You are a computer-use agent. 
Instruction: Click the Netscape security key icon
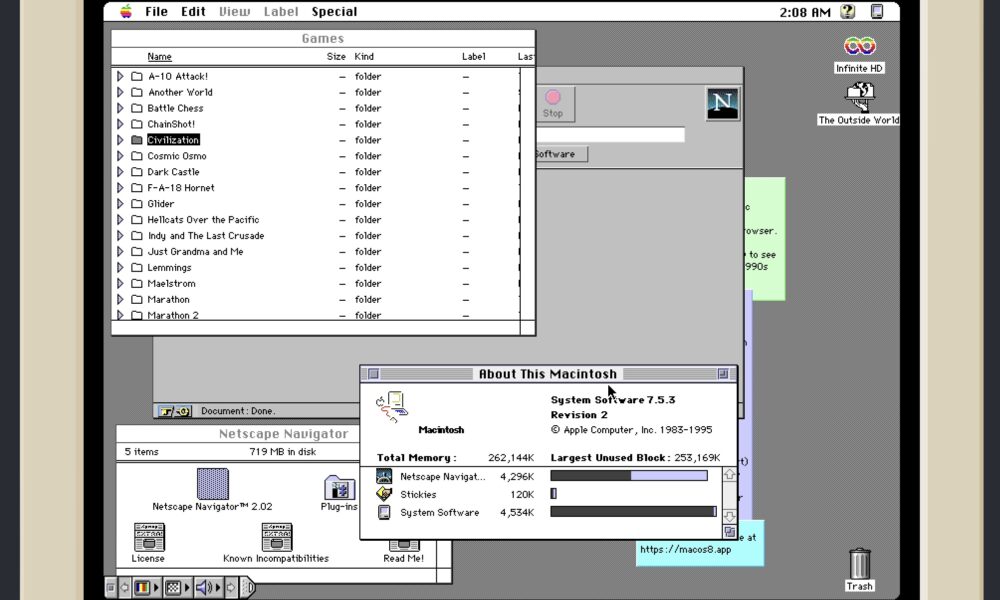pyautogui.click(x=175, y=411)
